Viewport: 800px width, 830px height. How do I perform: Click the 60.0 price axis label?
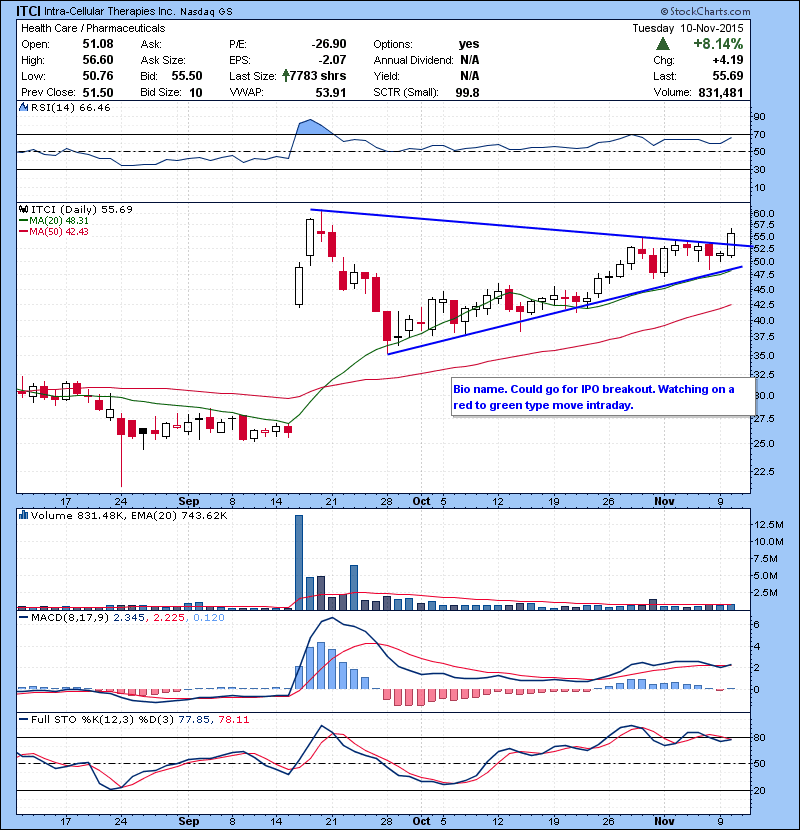point(763,213)
